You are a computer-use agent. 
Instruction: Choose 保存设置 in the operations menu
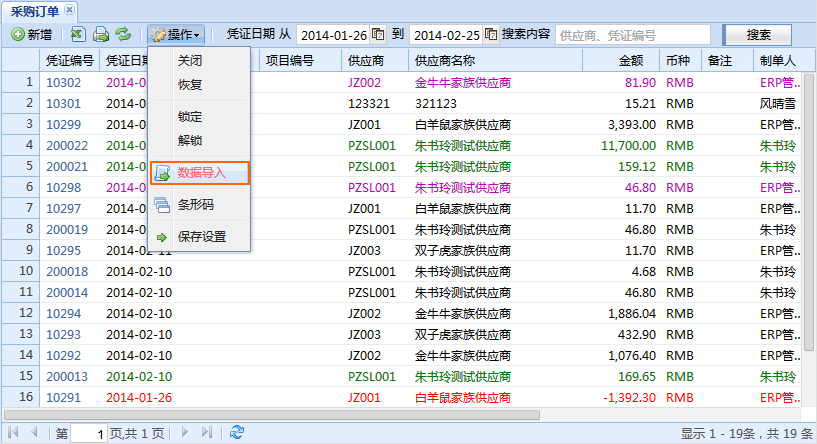[201, 237]
